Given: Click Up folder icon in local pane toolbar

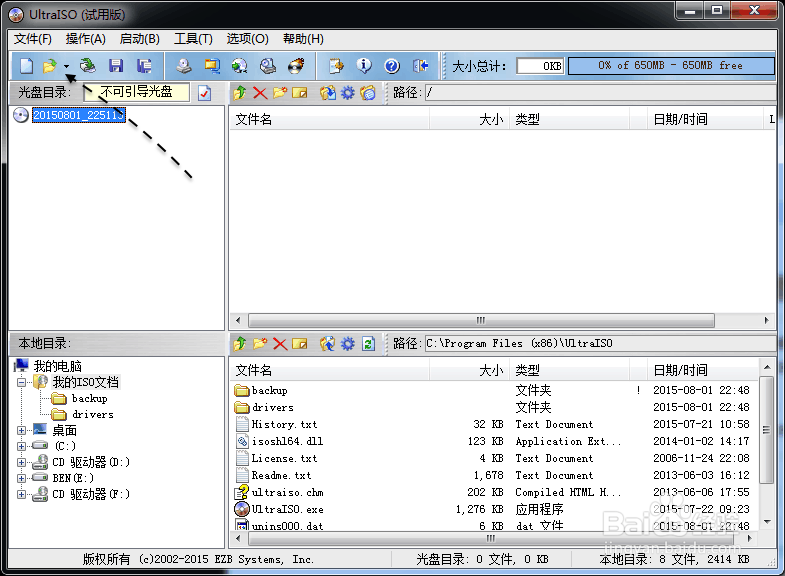Looking at the screenshot, I should tap(240, 343).
